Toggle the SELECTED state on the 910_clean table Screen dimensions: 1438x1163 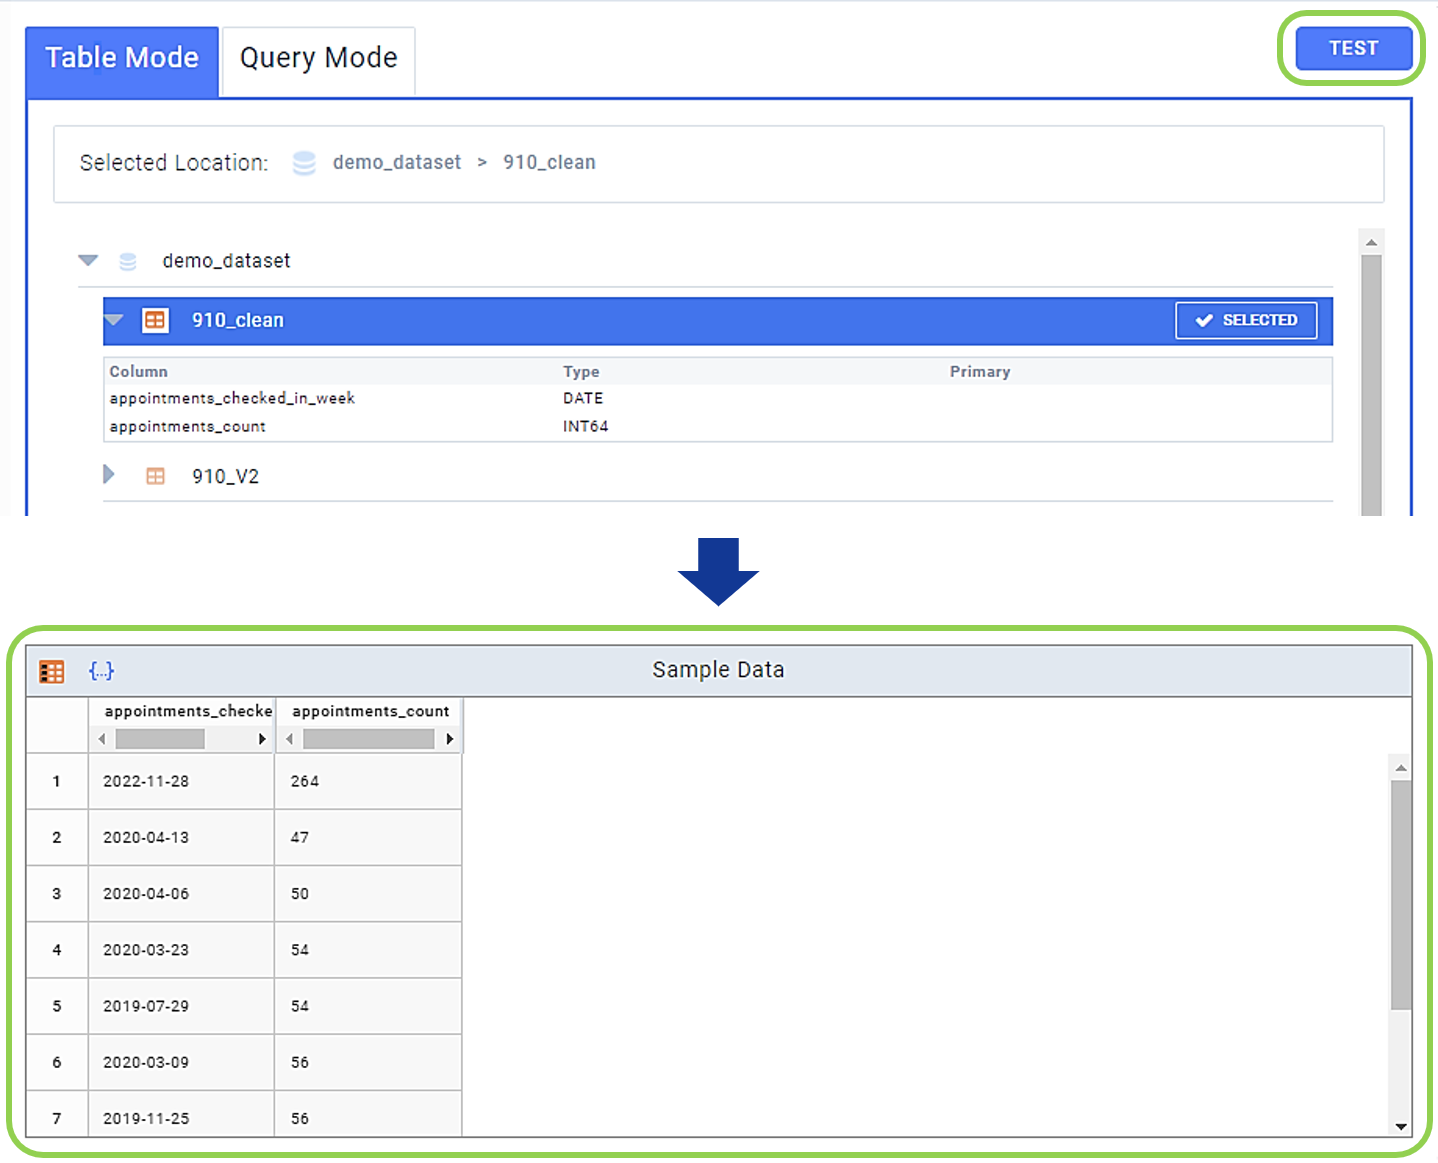[x=1246, y=320]
